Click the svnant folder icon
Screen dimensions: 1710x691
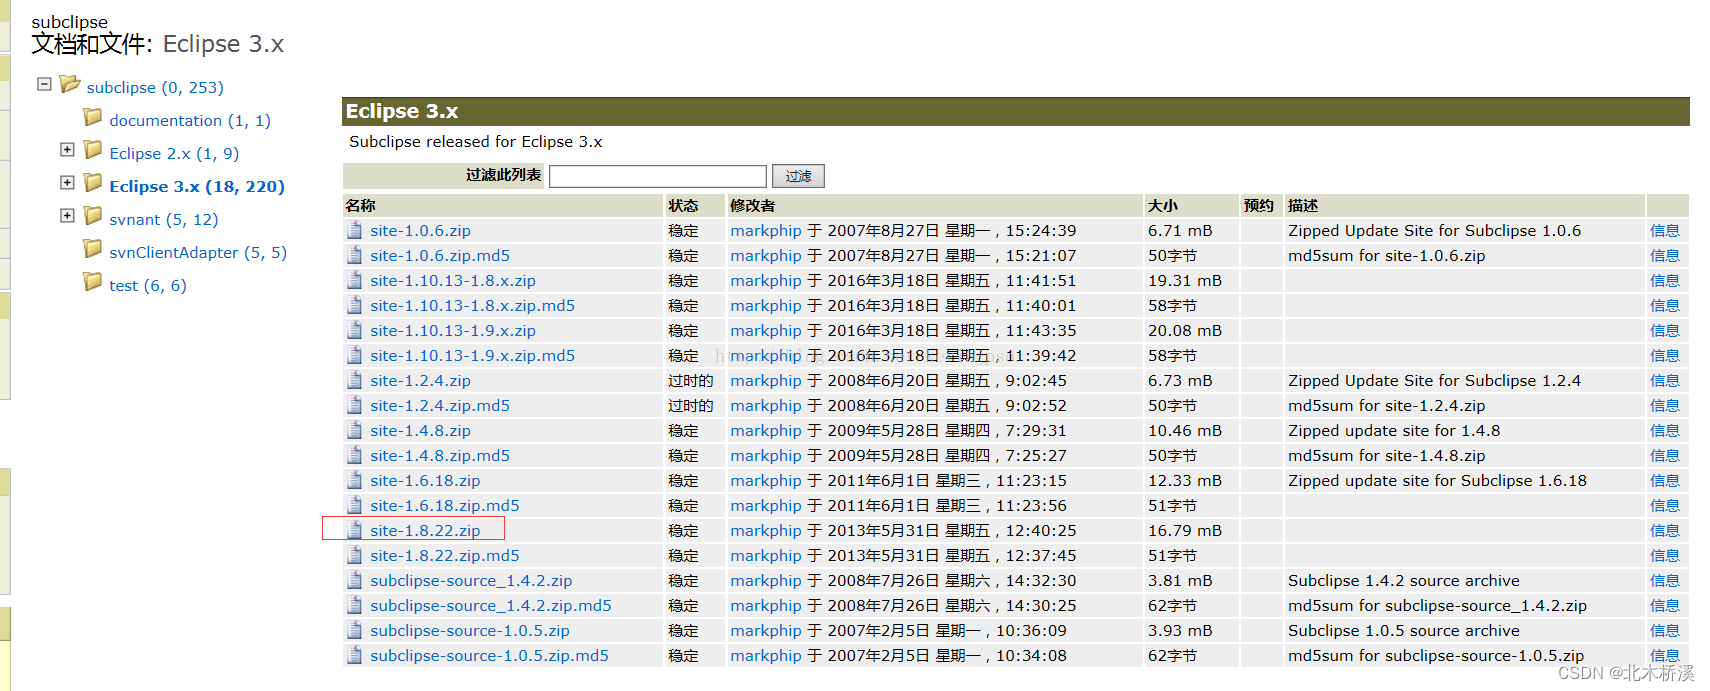pyautogui.click(x=93, y=216)
